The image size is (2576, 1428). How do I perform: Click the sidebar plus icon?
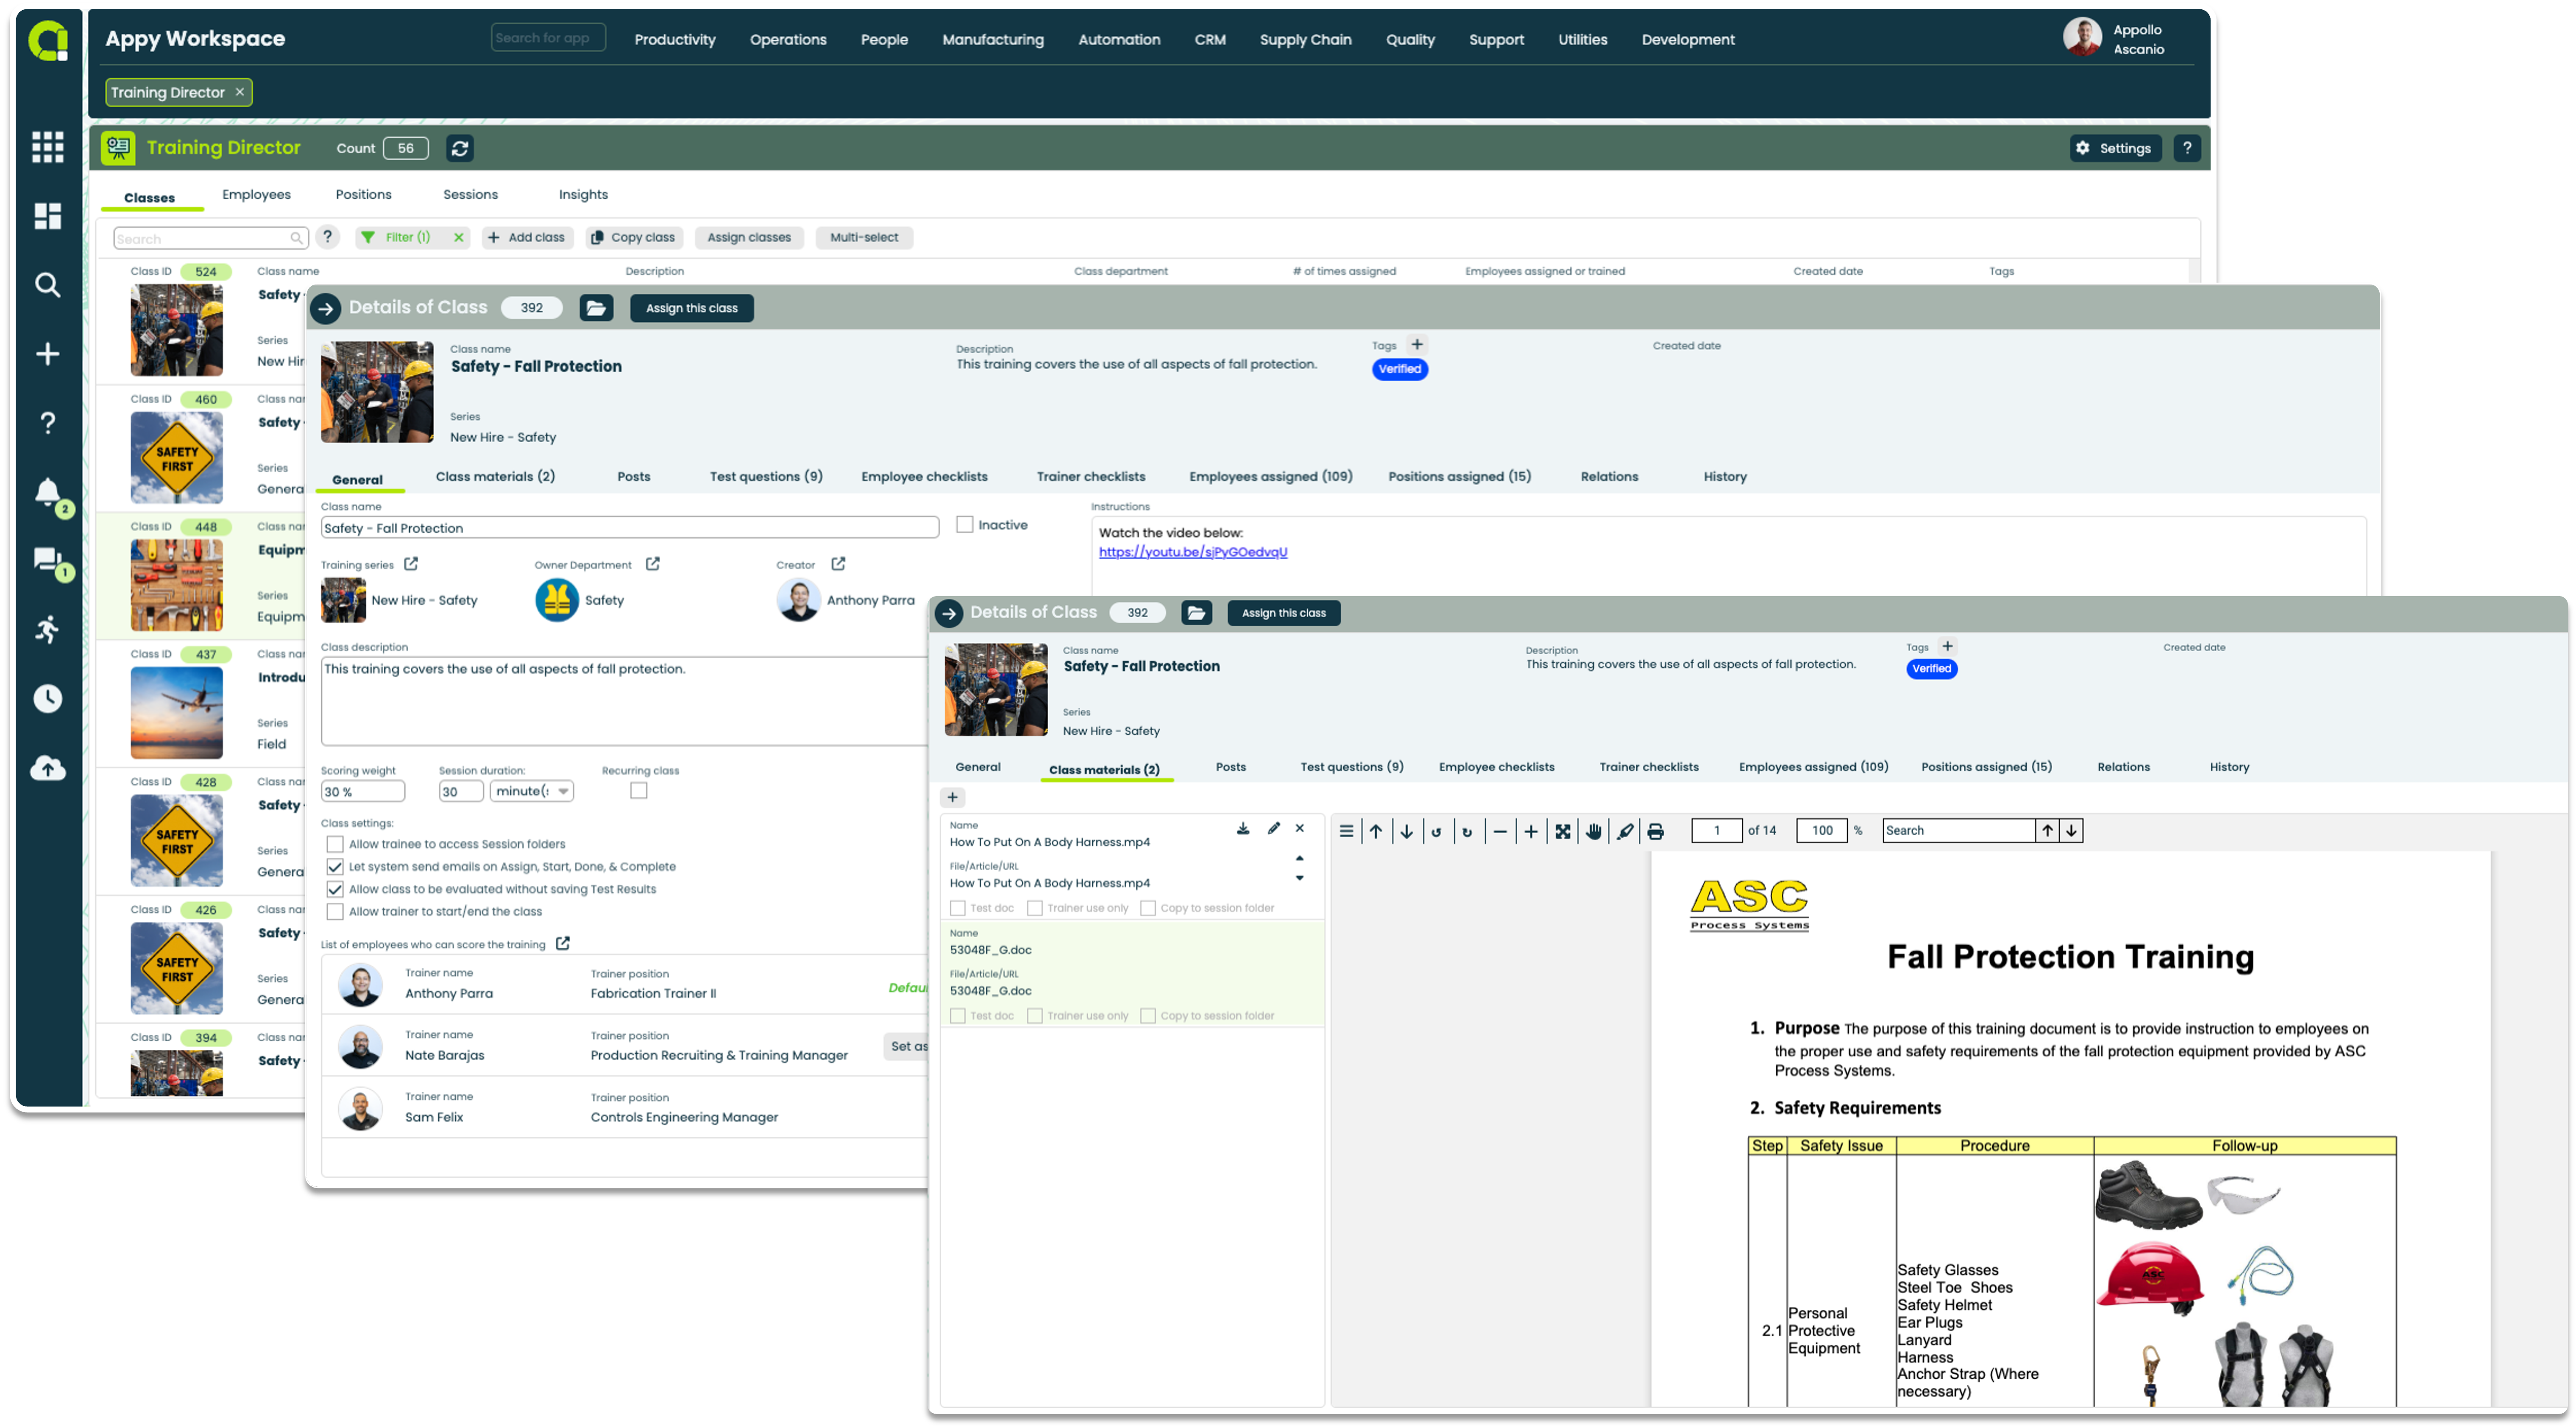click(47, 353)
